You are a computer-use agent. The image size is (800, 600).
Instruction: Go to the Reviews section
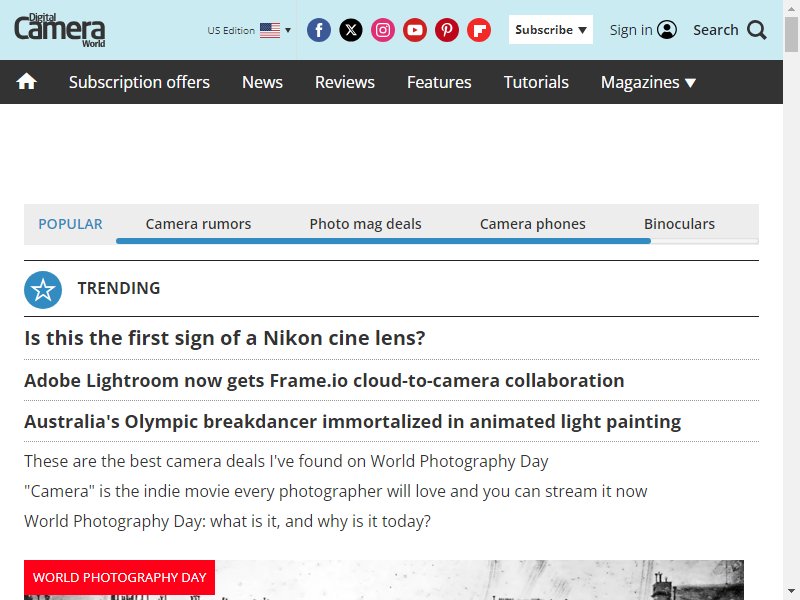(345, 82)
